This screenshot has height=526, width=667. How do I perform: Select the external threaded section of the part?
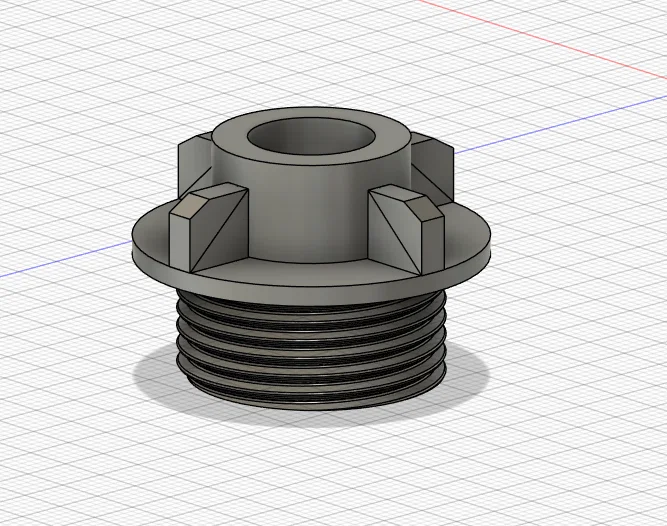(x=311, y=349)
